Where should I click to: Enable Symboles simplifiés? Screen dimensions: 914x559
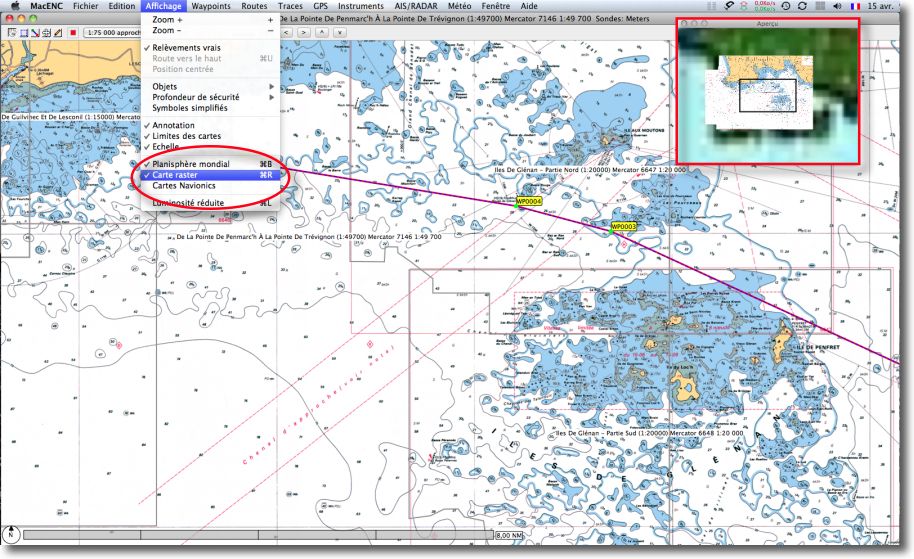(210, 108)
